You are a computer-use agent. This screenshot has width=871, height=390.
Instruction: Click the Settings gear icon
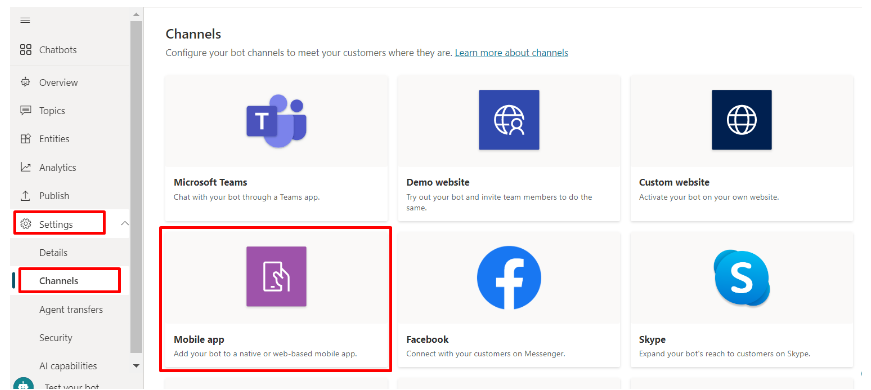point(26,224)
